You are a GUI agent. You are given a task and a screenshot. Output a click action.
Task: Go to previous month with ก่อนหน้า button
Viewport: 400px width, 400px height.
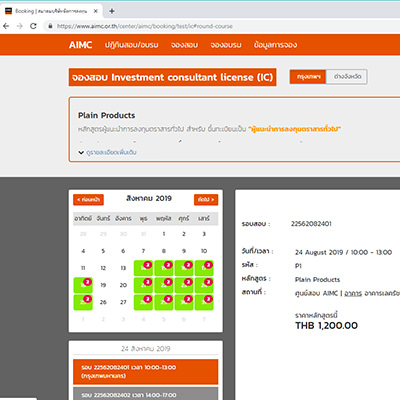[88, 200]
